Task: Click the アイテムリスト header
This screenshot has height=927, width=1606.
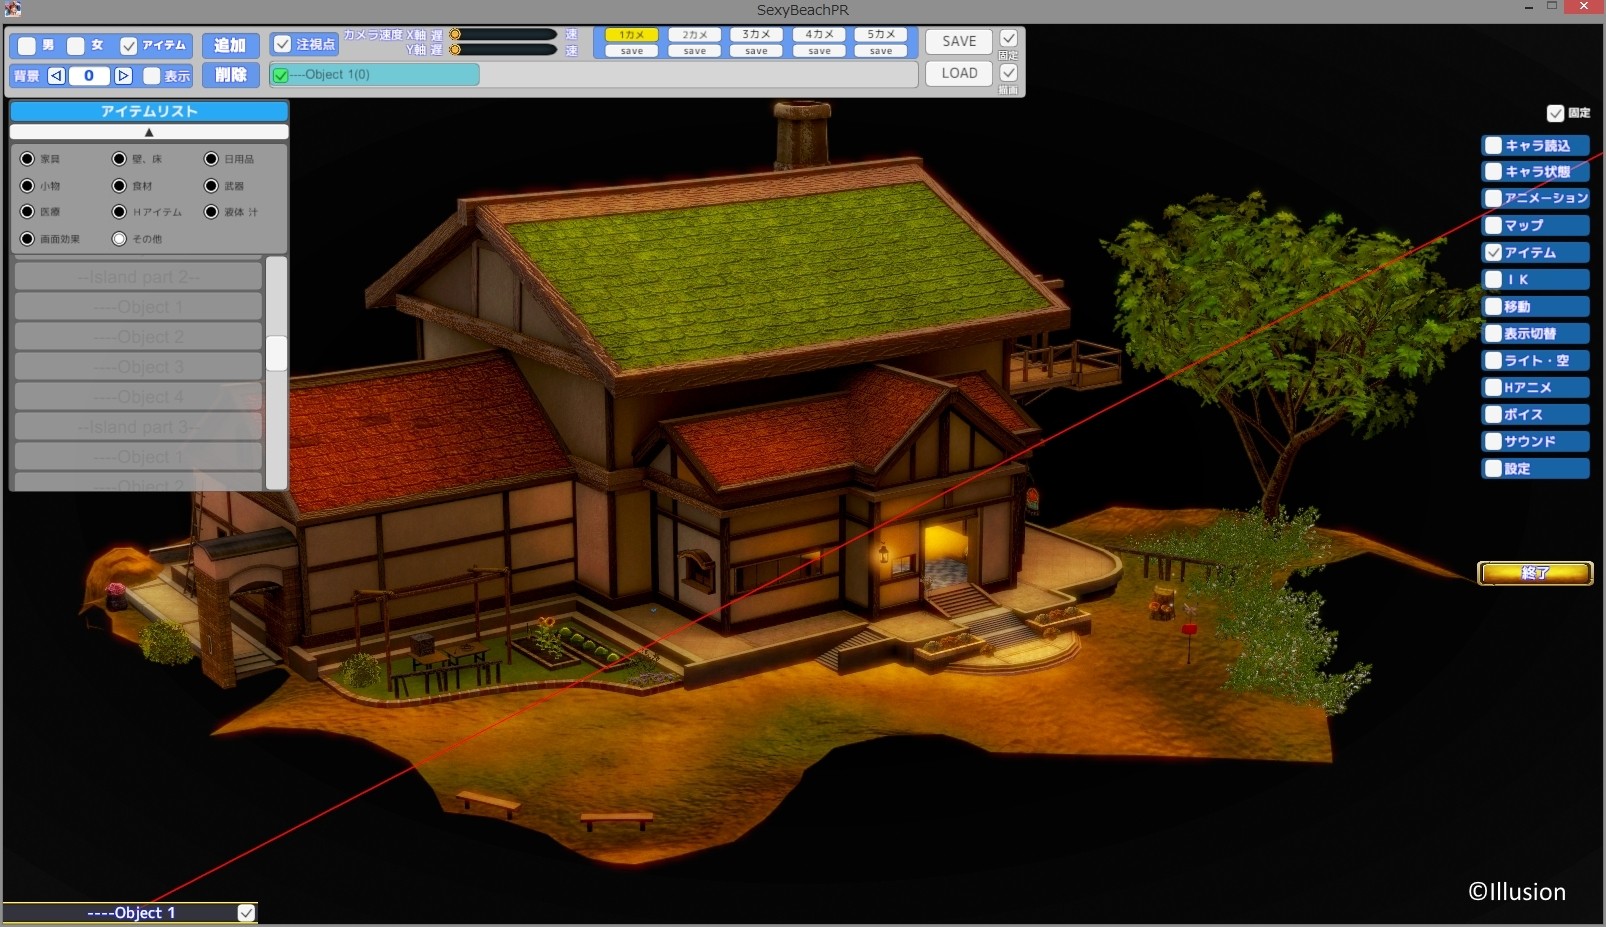Action: pyautogui.click(x=149, y=111)
